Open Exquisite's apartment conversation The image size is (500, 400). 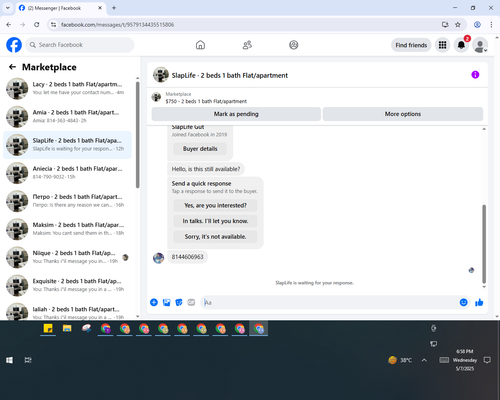(67, 285)
